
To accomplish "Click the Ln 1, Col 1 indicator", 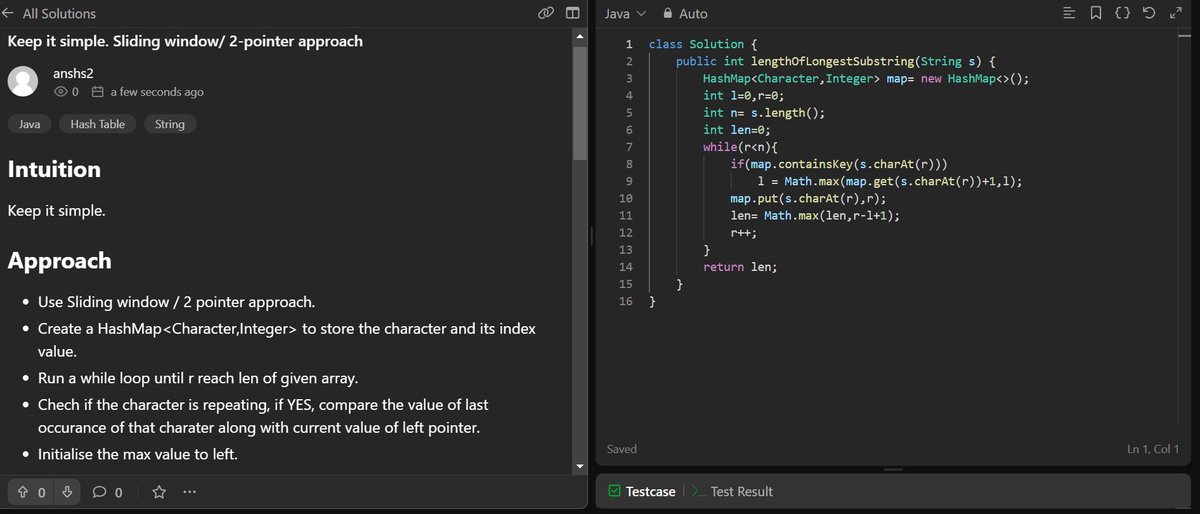I will click(x=1153, y=449).
